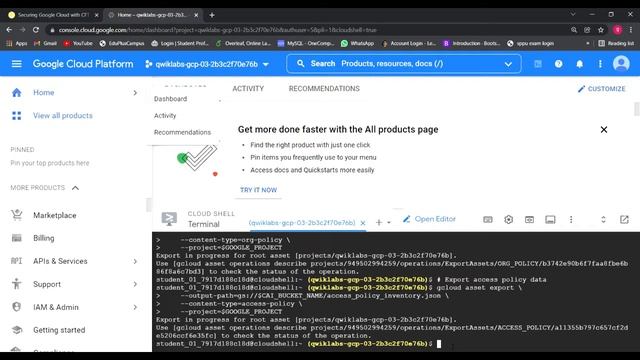Open the Google account avatar
This screenshot has width=640, height=360.
pyautogui.click(x=621, y=64)
